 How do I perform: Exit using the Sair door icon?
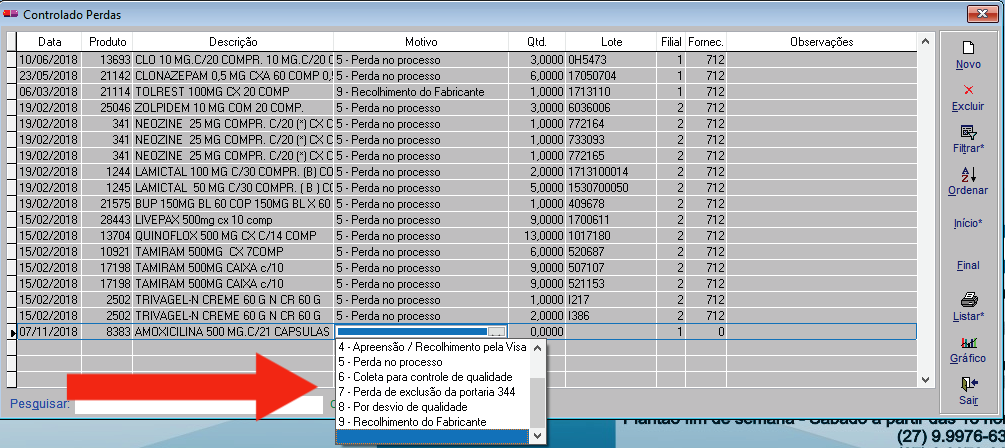point(967,384)
